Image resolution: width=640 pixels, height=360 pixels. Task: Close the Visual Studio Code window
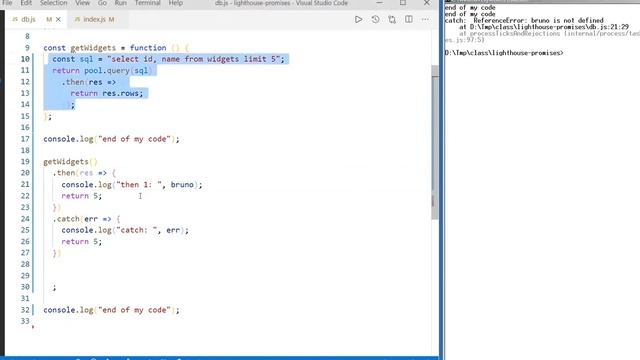coord(427,3)
